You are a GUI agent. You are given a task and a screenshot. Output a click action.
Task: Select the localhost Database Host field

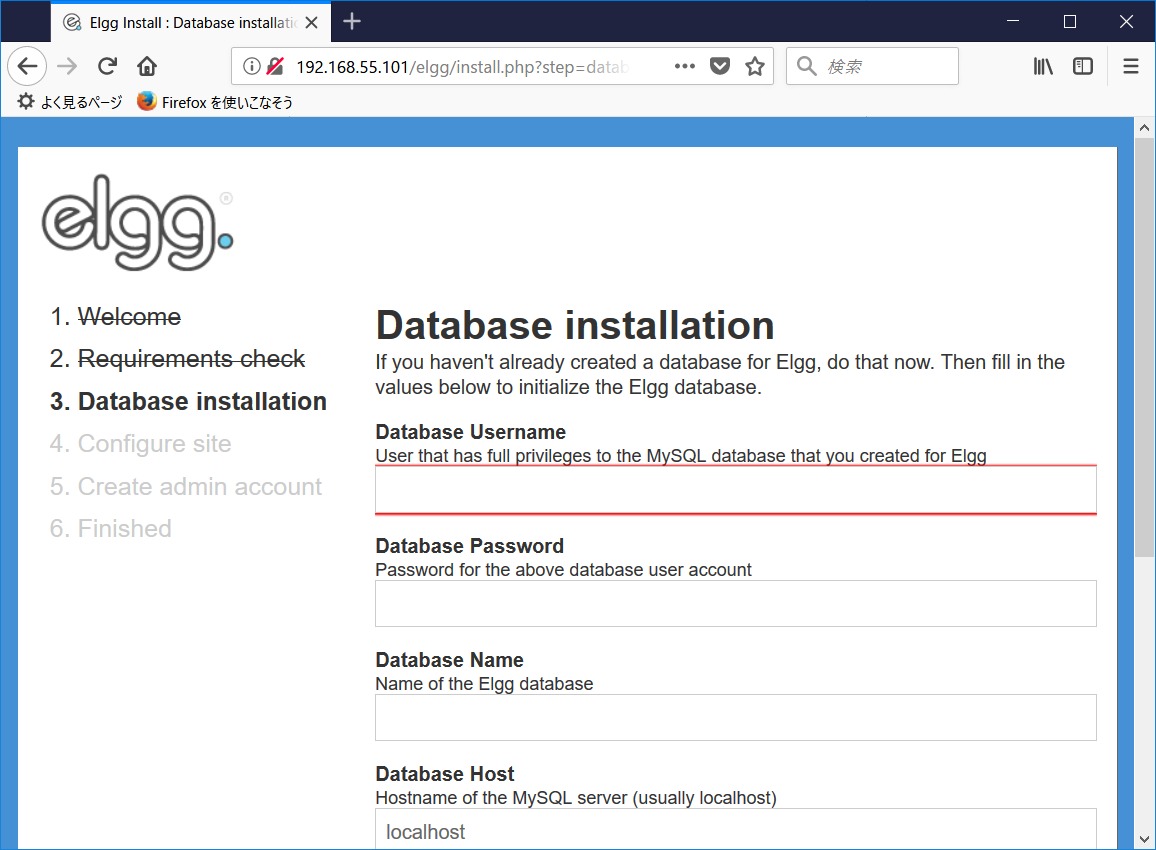(x=735, y=831)
